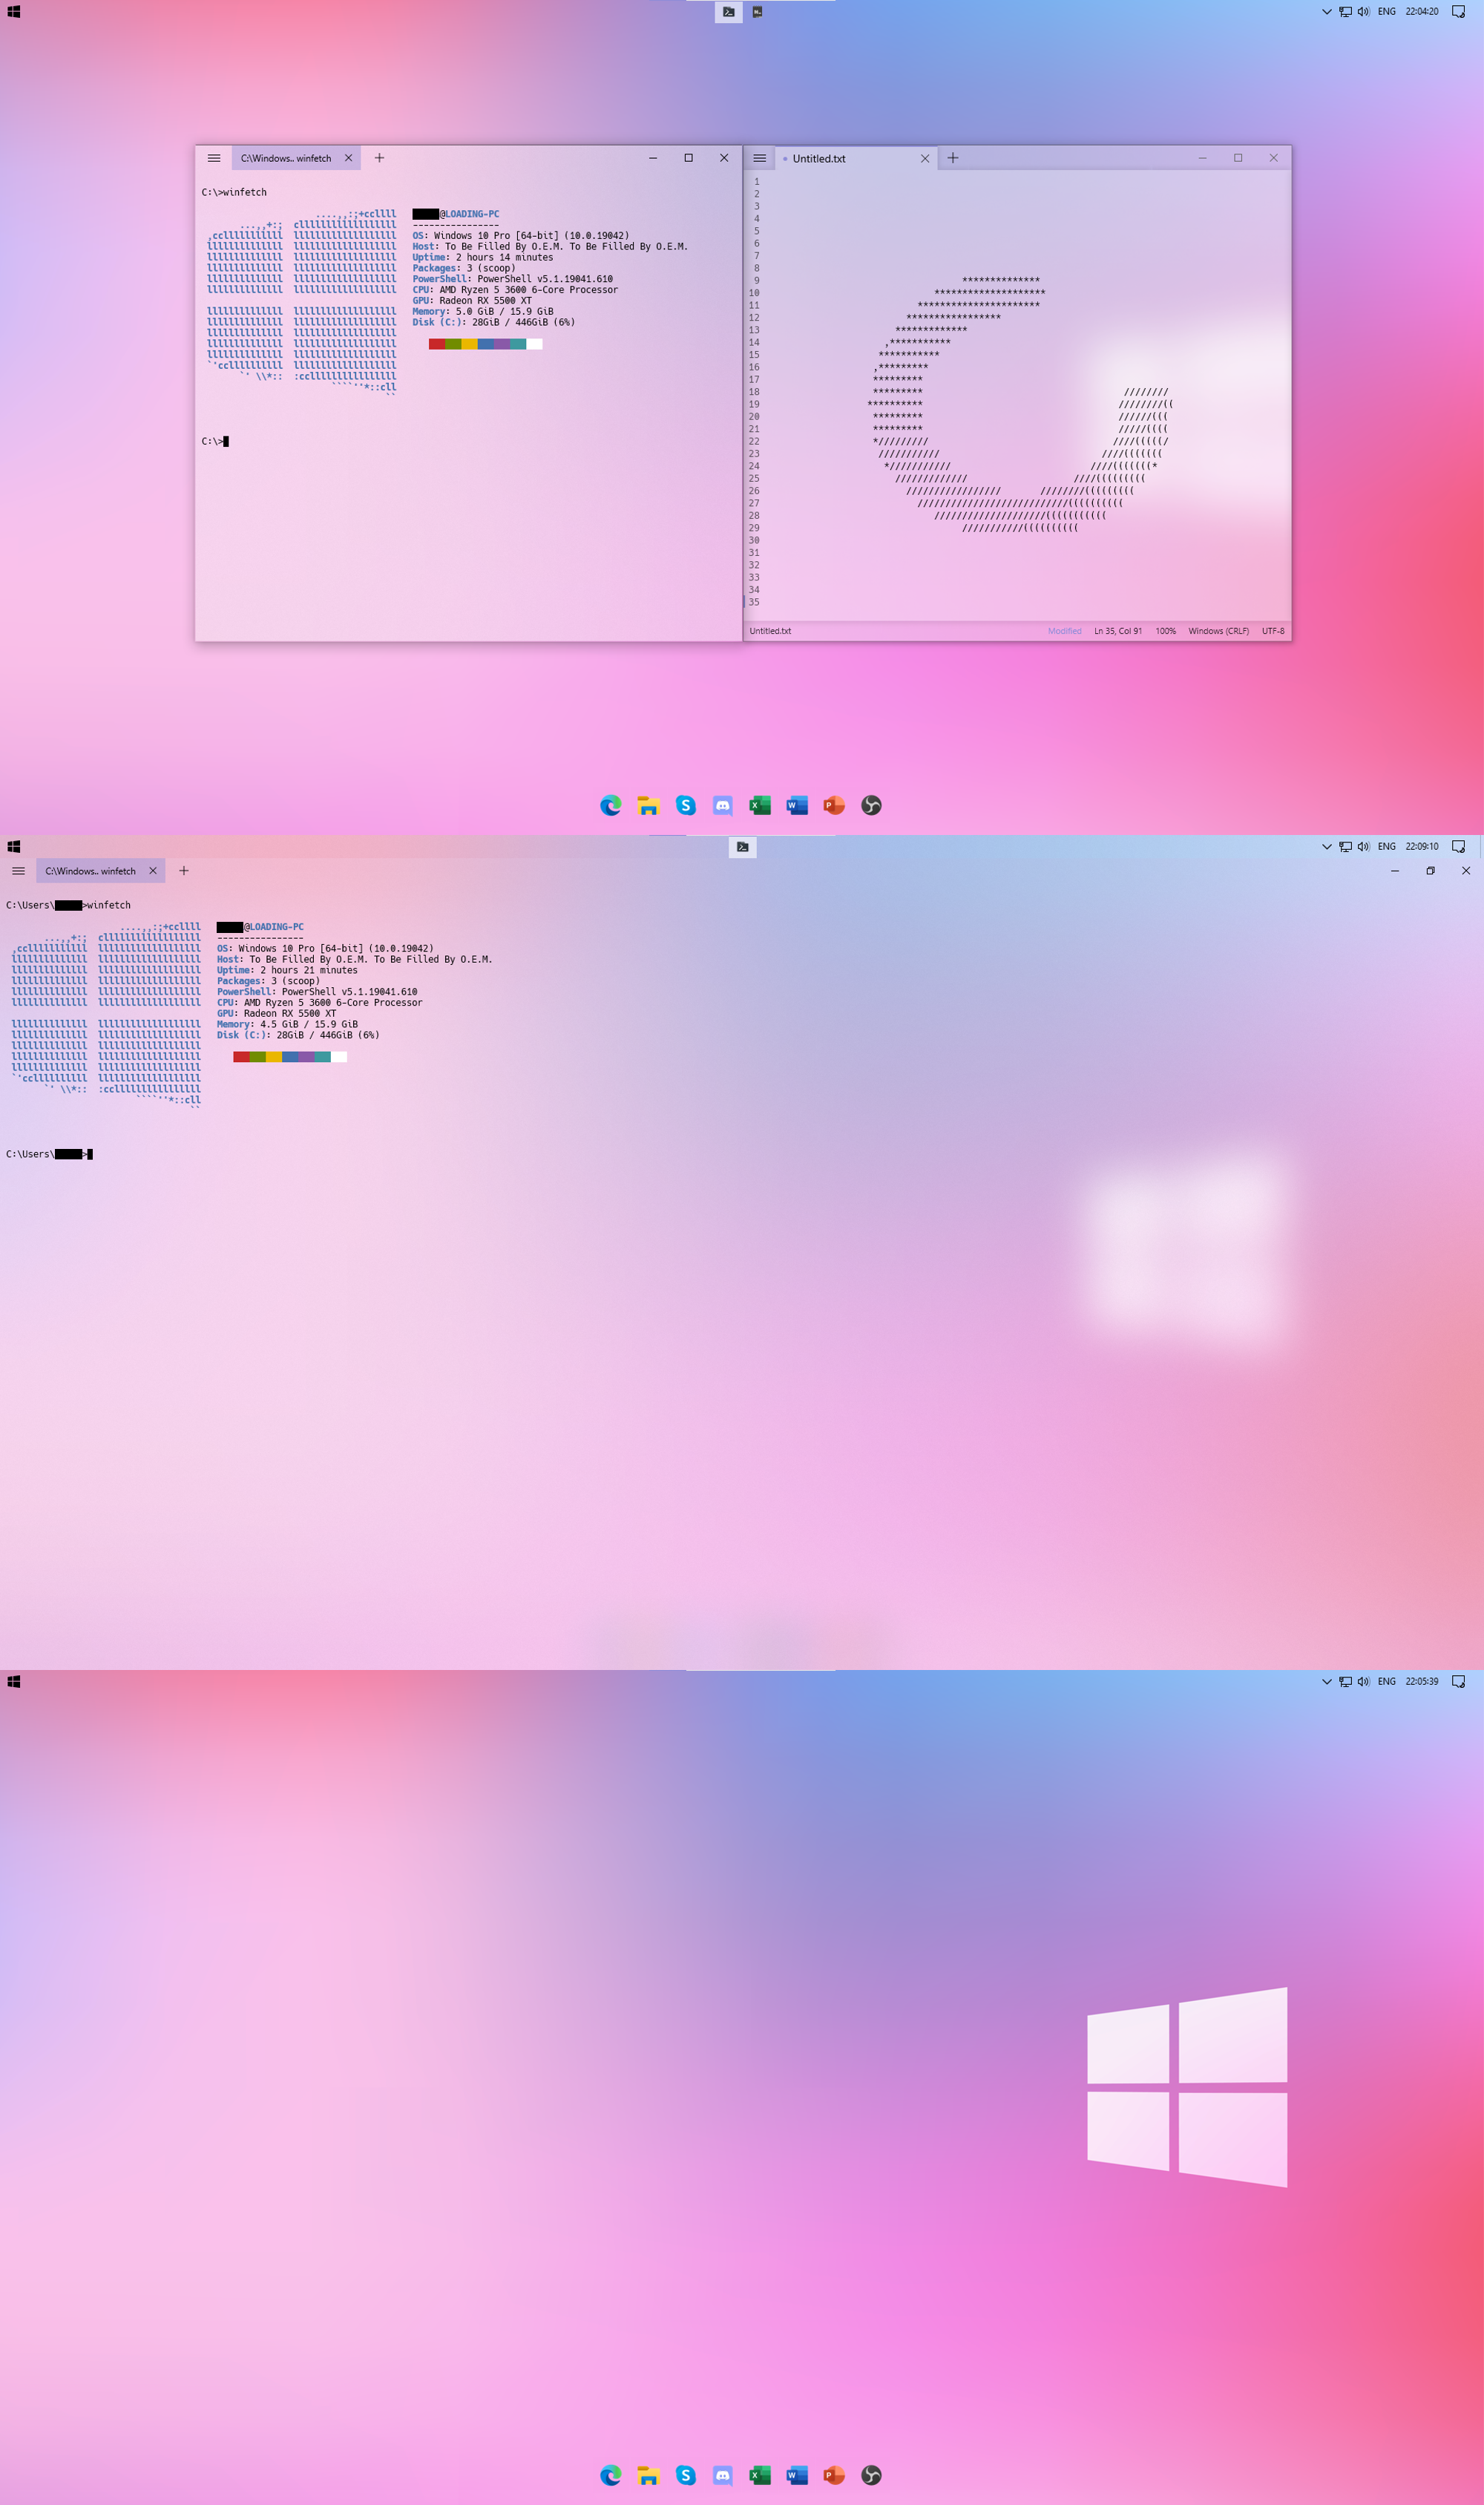Click the 100% zoom status entry

(1166, 631)
